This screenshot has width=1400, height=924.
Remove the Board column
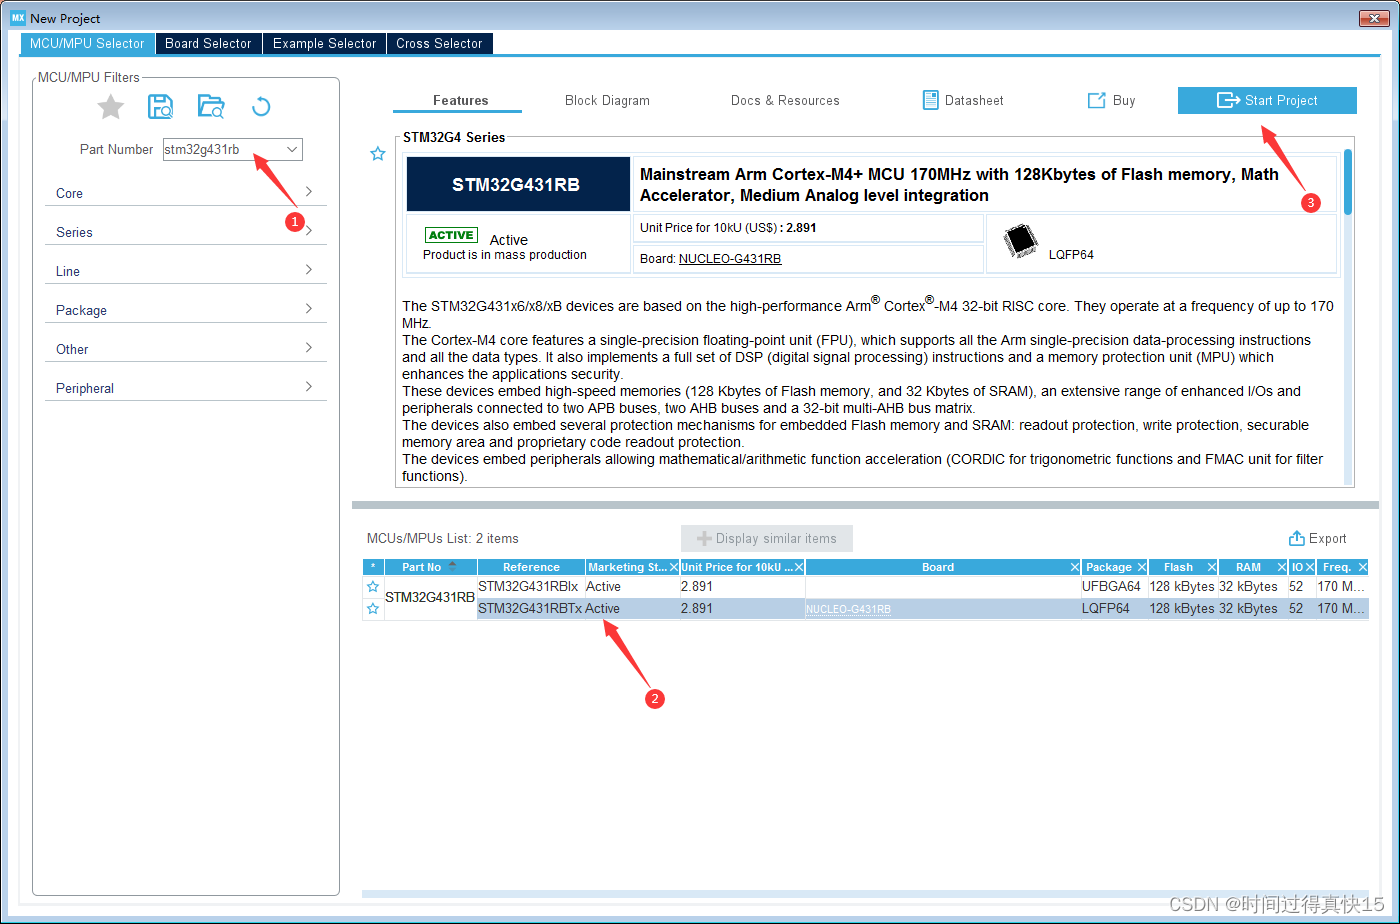pos(1075,567)
